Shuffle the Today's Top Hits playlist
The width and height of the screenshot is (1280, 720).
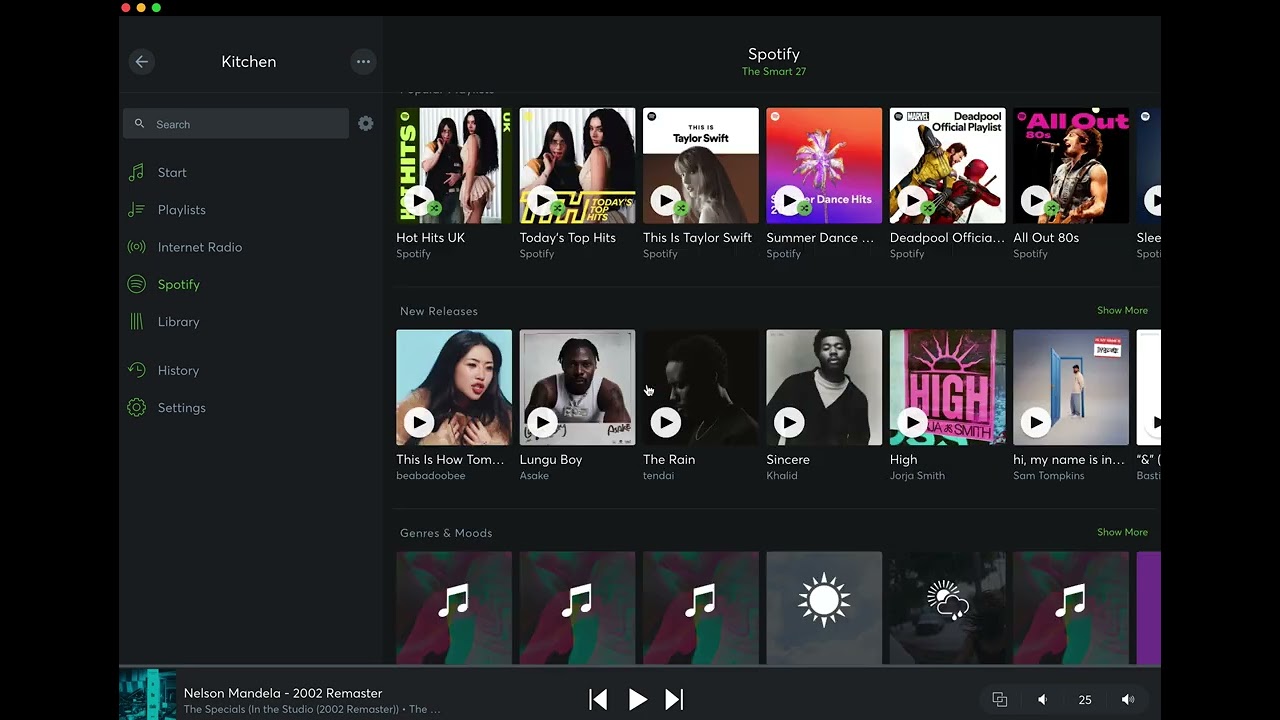(x=558, y=208)
